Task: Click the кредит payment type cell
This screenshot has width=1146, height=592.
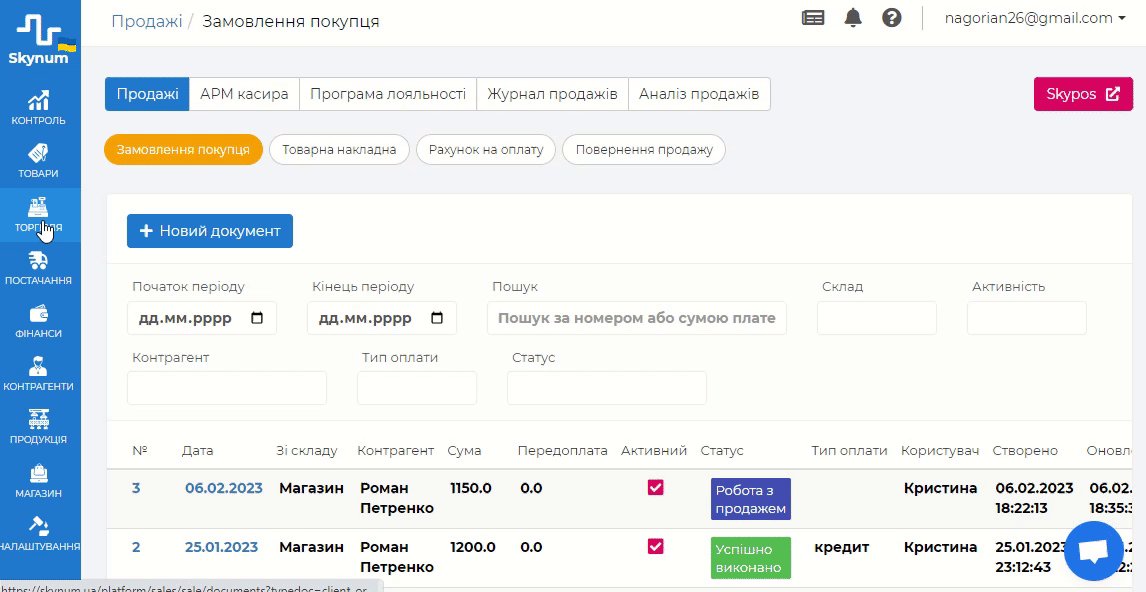Action: tap(842, 547)
